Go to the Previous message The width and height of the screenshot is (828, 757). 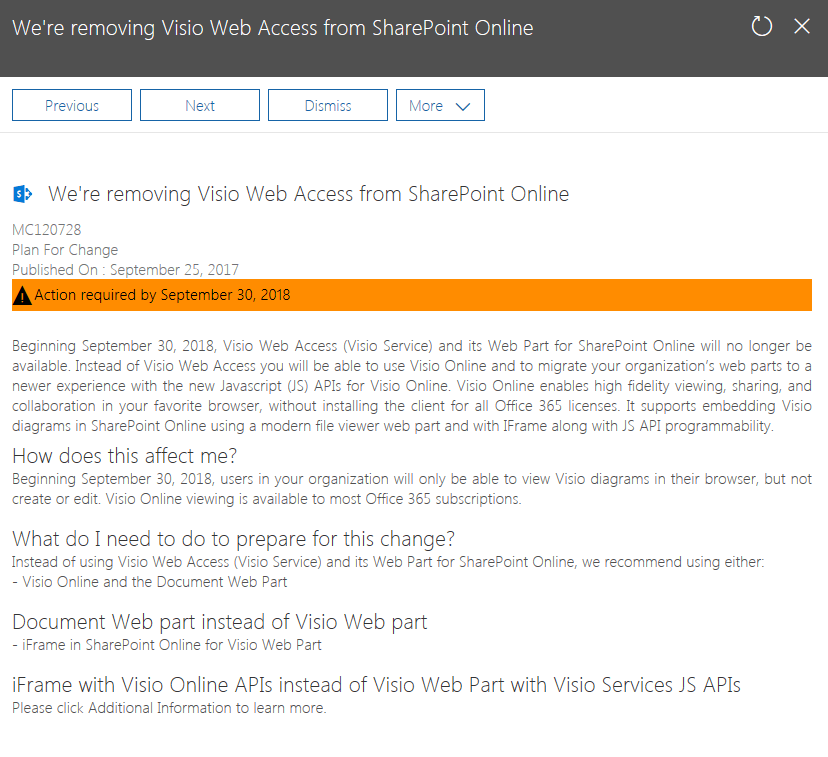71,104
